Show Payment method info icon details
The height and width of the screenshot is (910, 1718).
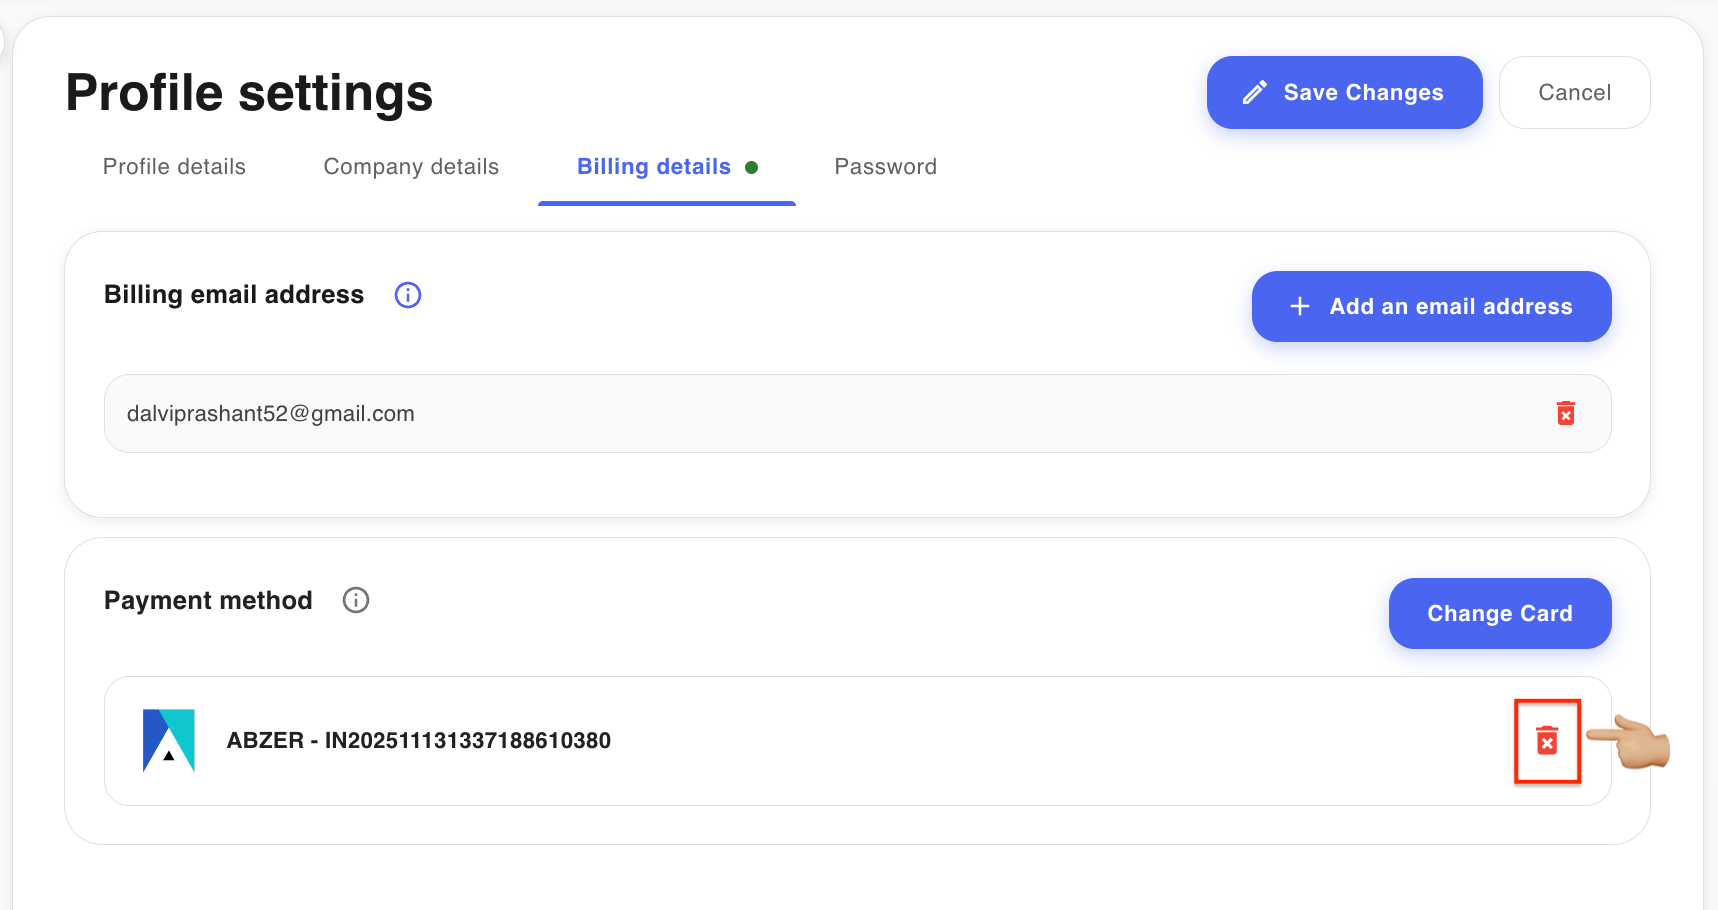[356, 600]
